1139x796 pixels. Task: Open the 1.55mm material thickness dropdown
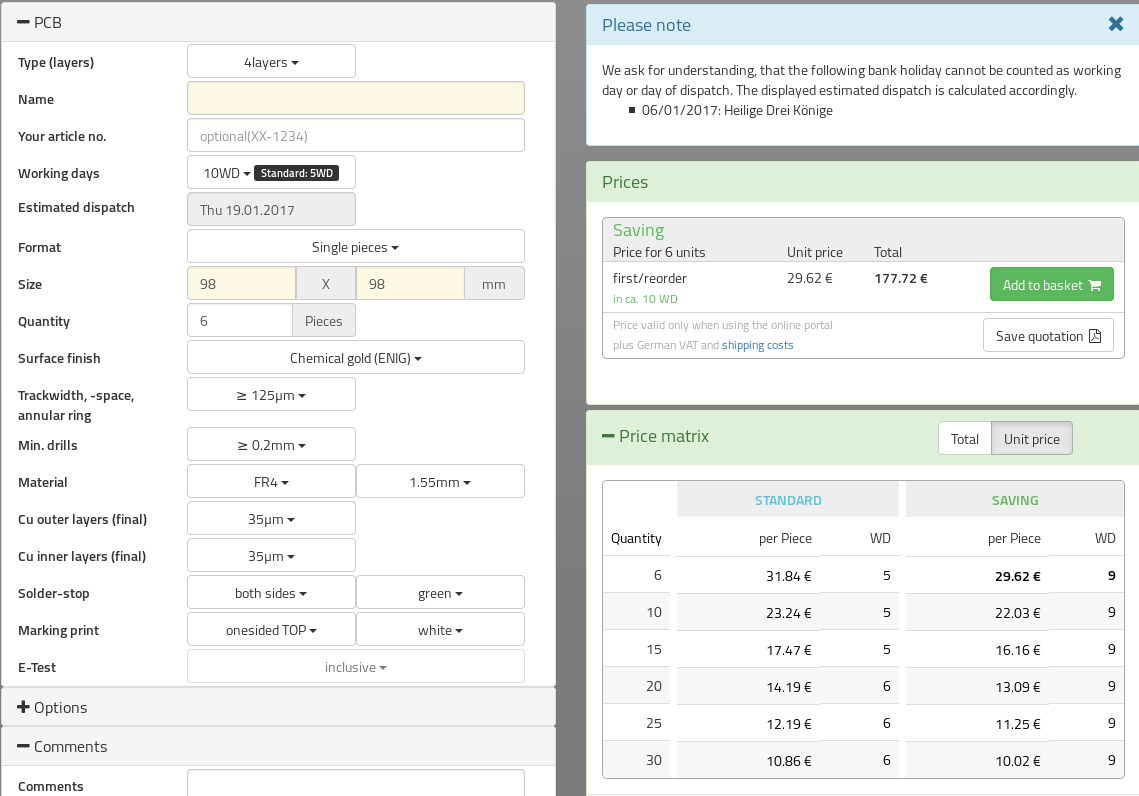(440, 482)
